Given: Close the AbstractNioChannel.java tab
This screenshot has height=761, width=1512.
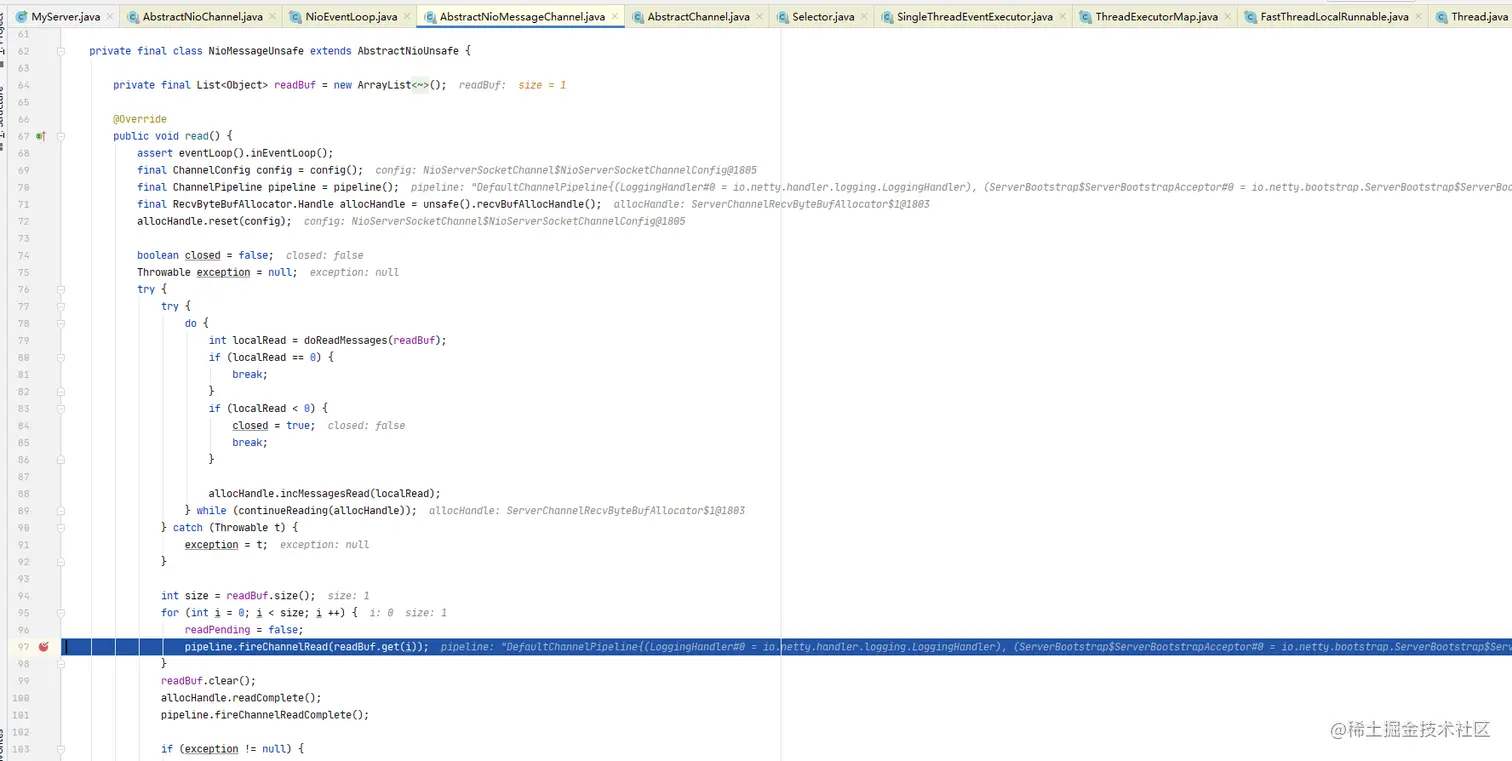Looking at the screenshot, I should pos(273,17).
